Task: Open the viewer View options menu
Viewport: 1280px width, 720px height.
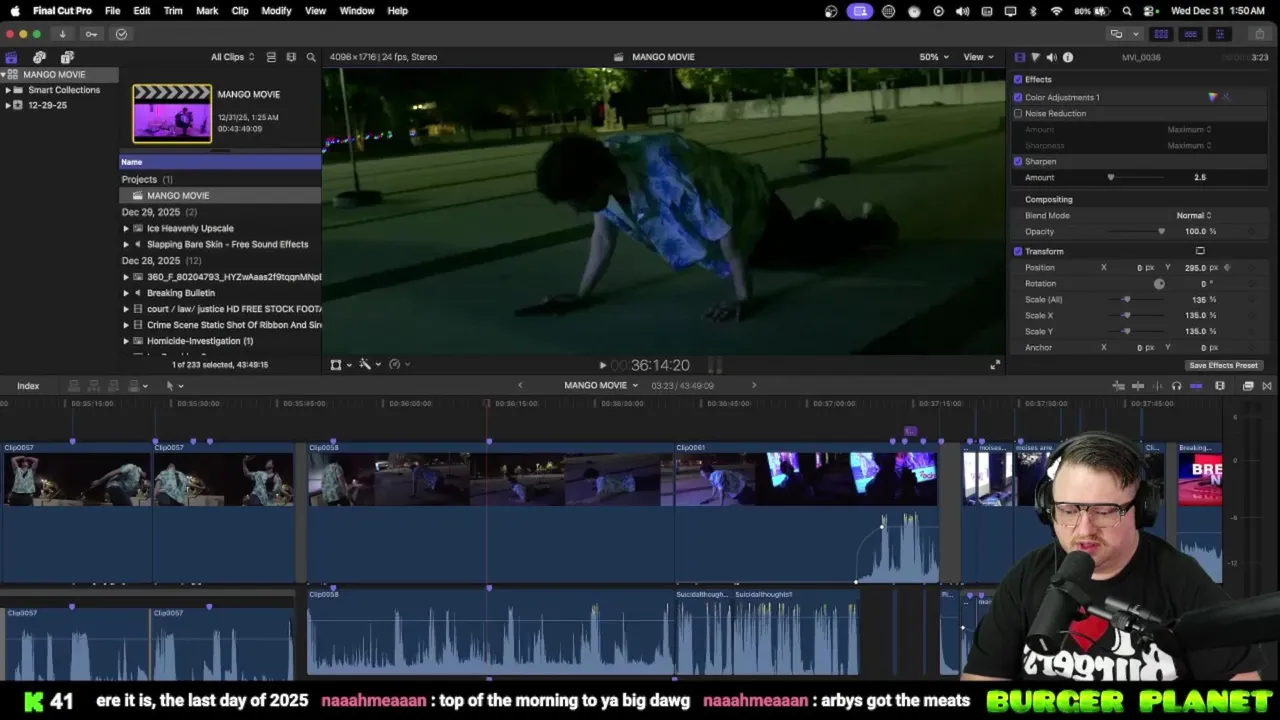Action: 977,57
